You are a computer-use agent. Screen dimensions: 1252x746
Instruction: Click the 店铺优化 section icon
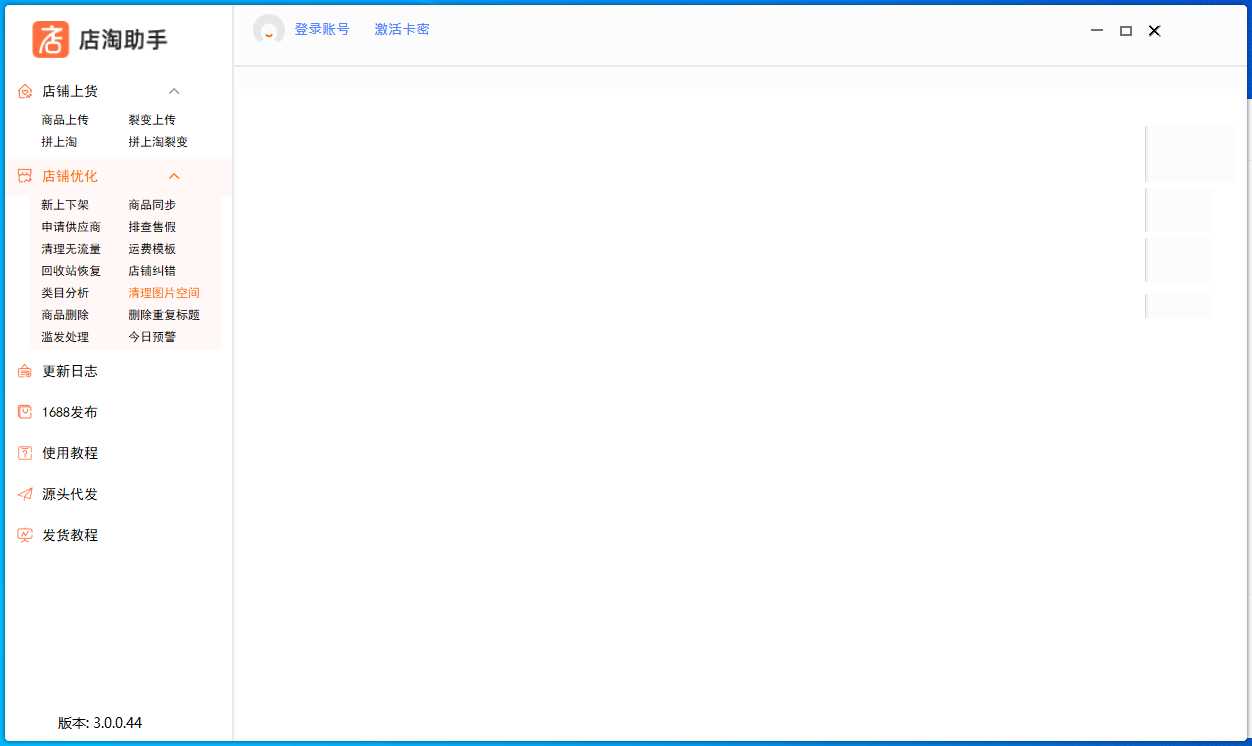click(x=24, y=175)
